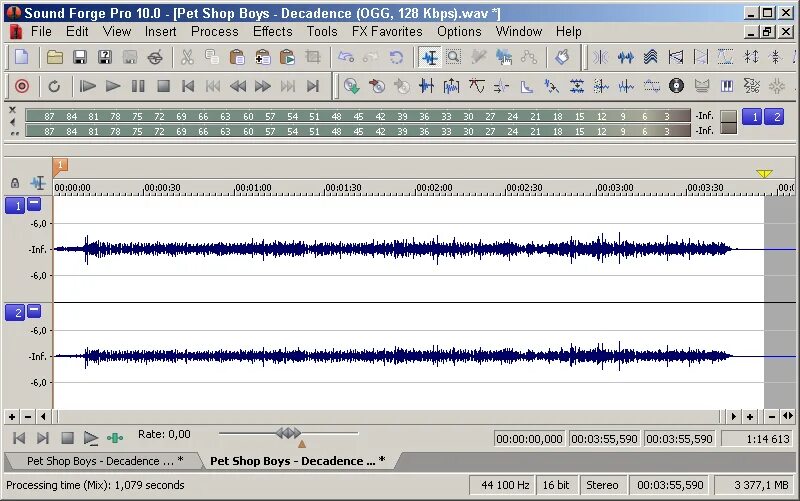This screenshot has height=501, width=800.
Task: Click marker 1 on the timeline ruler
Action: [60, 166]
